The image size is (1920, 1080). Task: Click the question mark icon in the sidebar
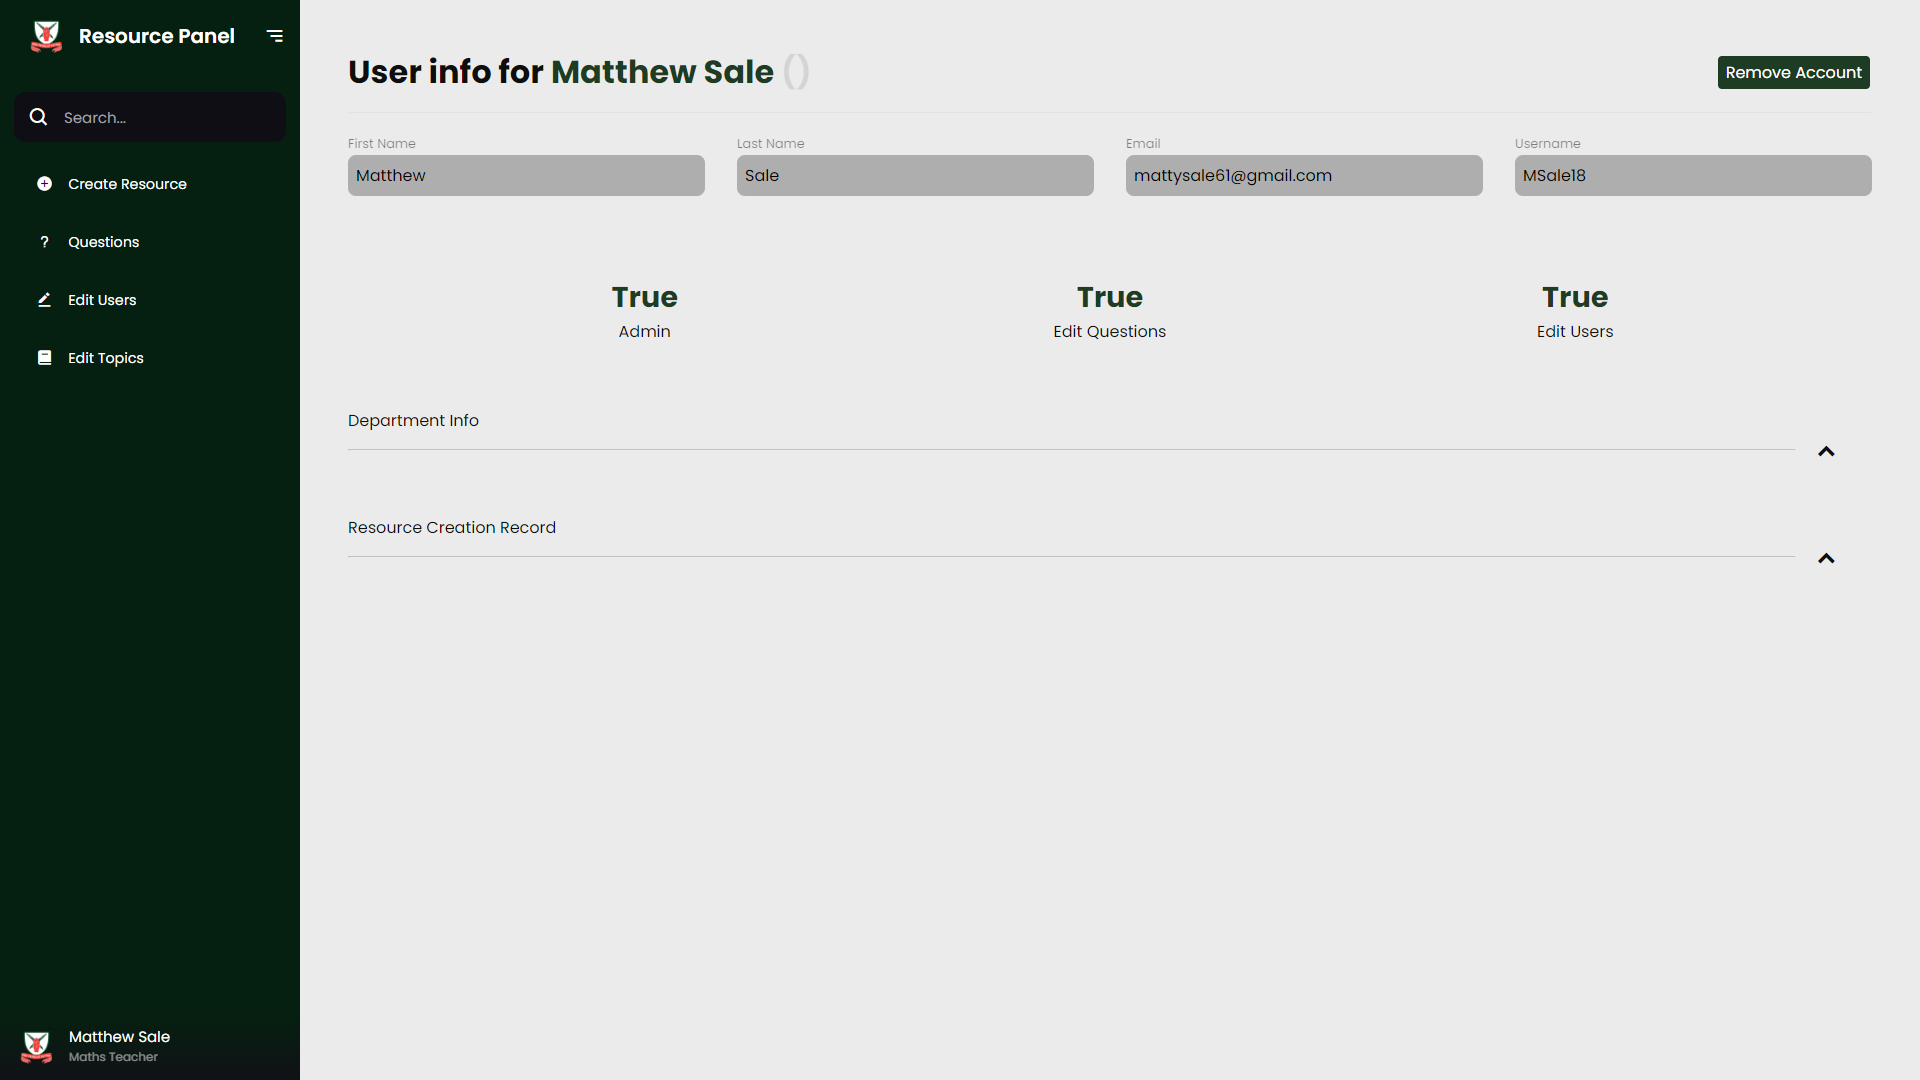[44, 242]
